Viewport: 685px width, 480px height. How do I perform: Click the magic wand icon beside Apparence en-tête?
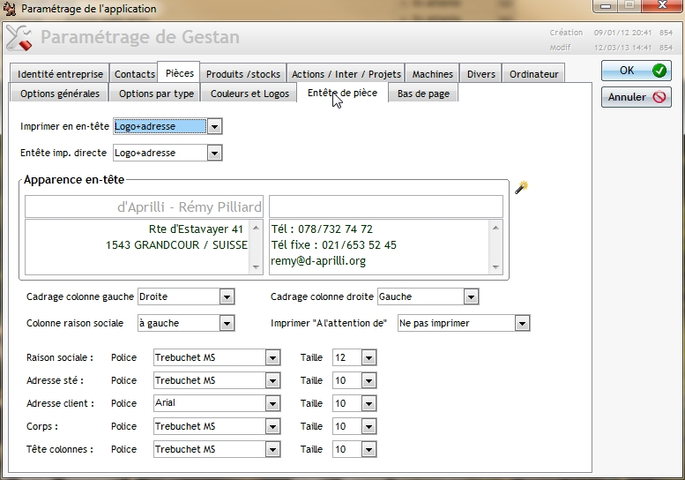coord(520,187)
